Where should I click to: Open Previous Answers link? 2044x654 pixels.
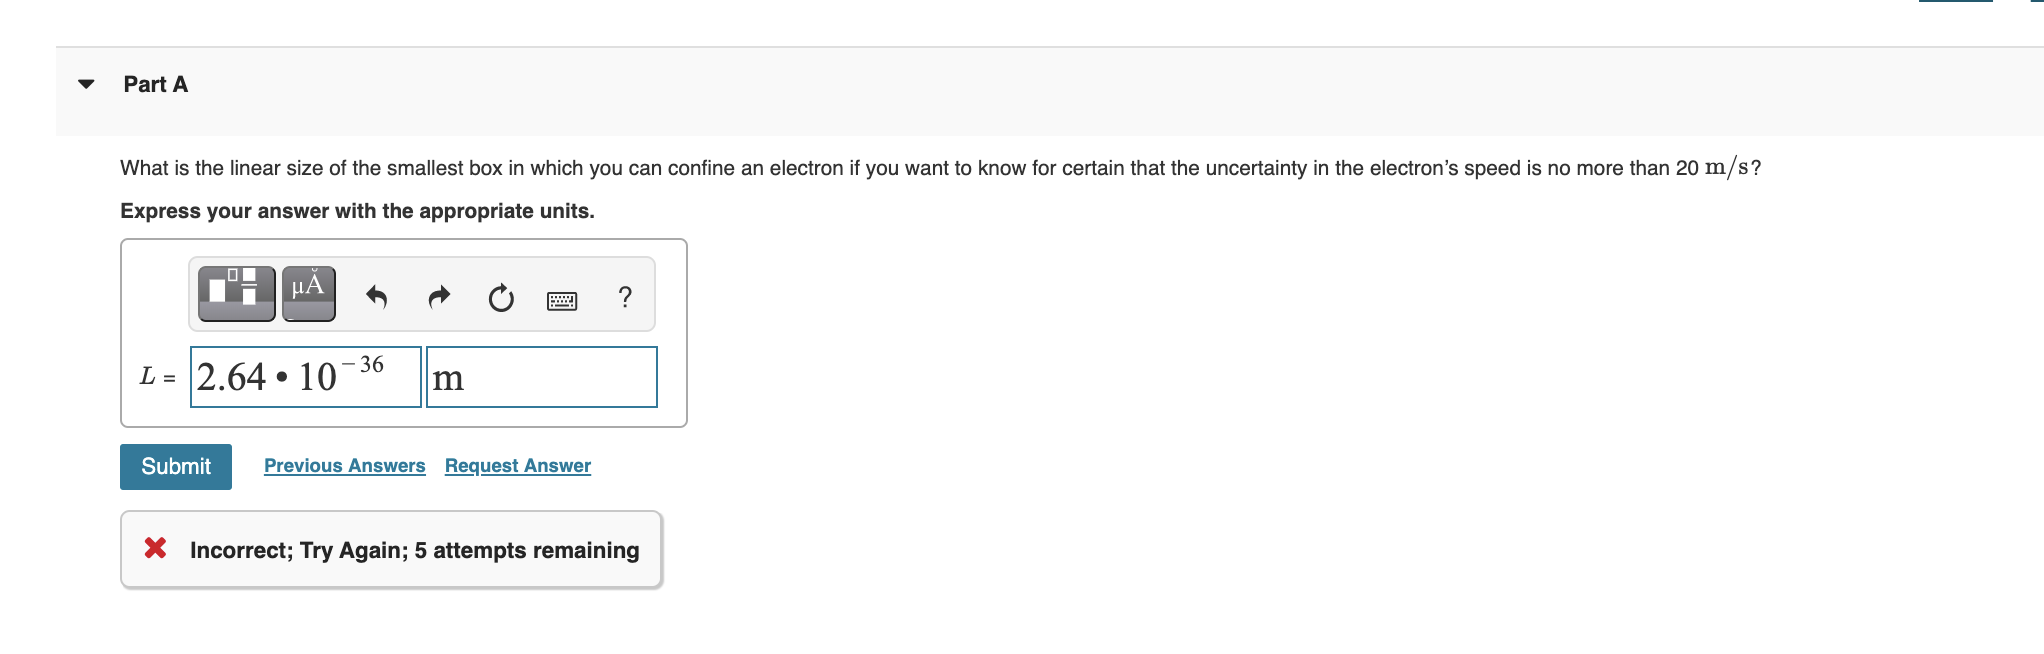pos(345,466)
